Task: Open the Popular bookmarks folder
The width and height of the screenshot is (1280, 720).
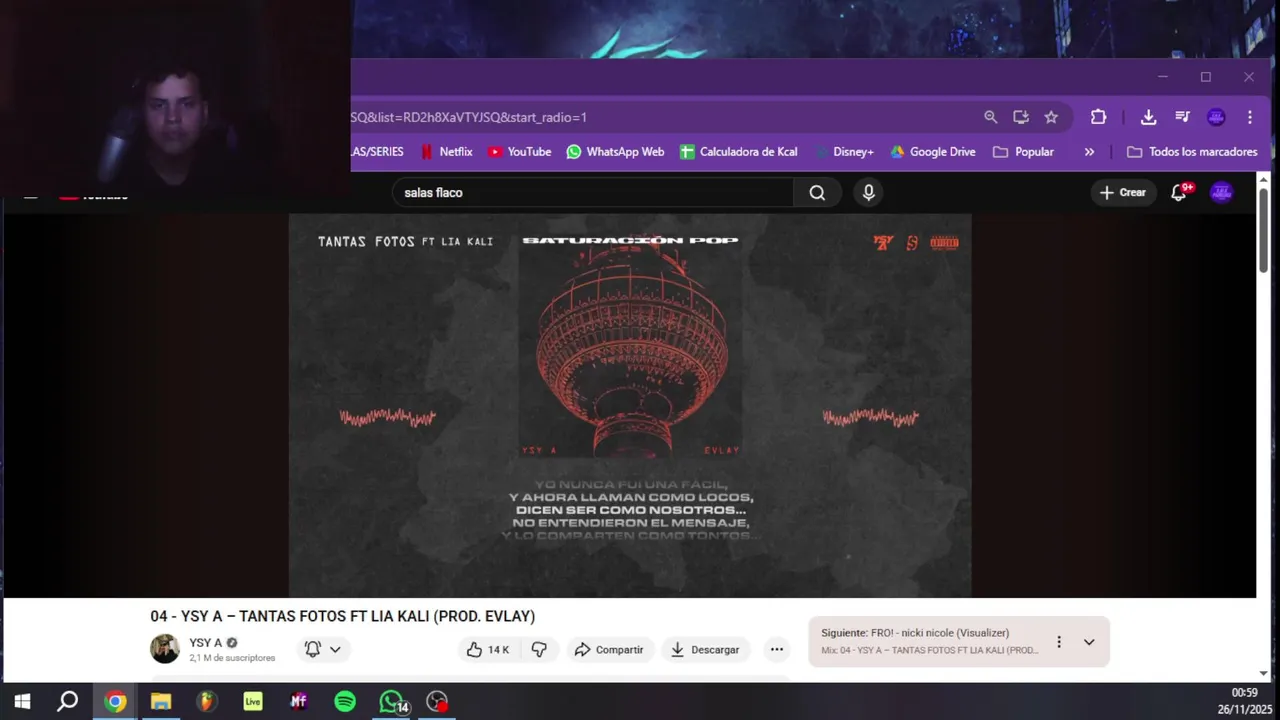Action: (1023, 152)
